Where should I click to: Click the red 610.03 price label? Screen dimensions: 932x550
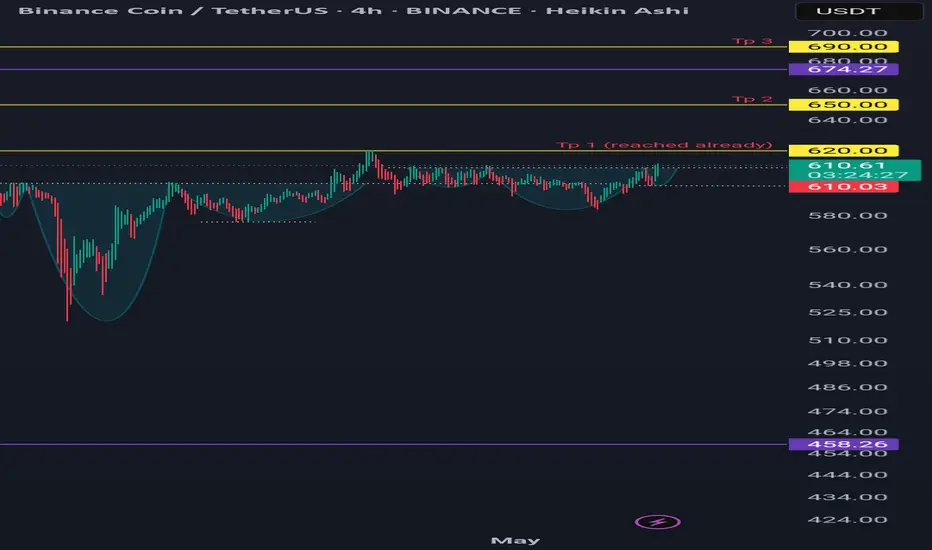pyautogui.click(x=843, y=187)
